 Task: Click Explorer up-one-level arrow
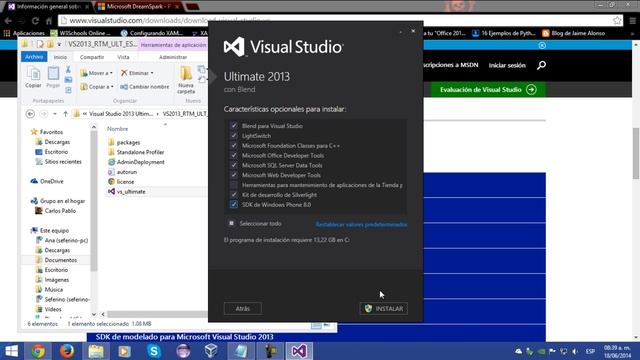pos(65,114)
